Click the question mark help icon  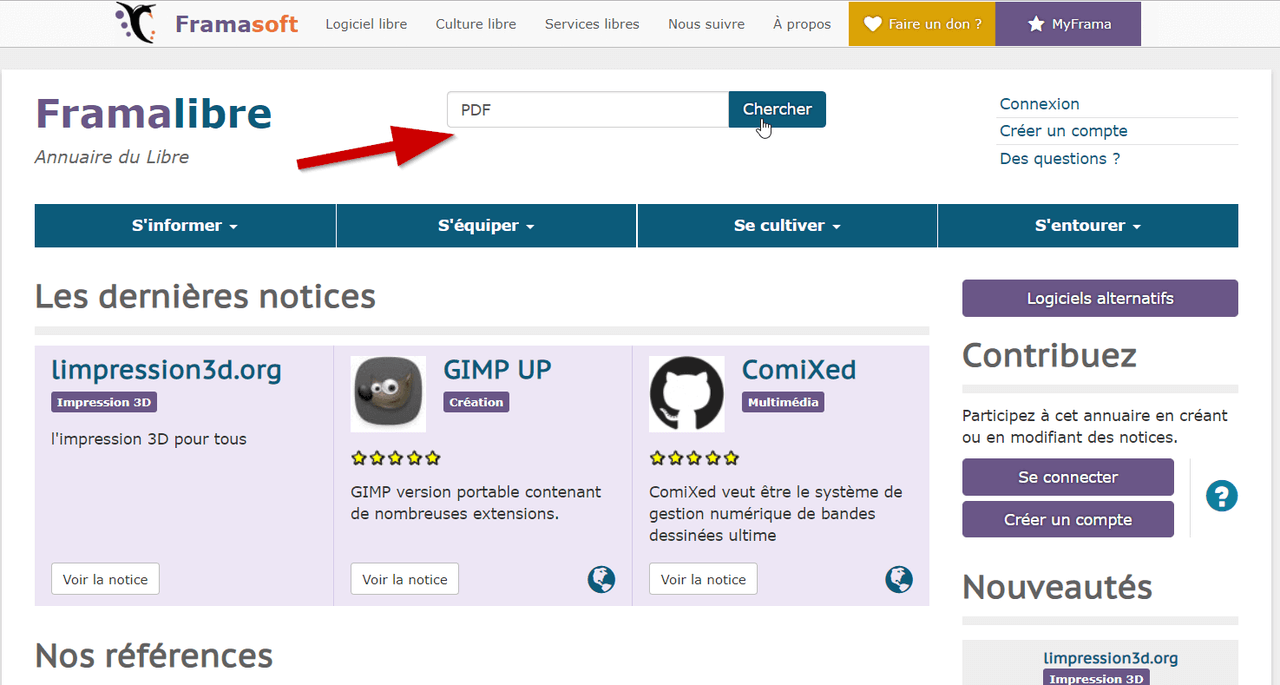click(x=1222, y=496)
